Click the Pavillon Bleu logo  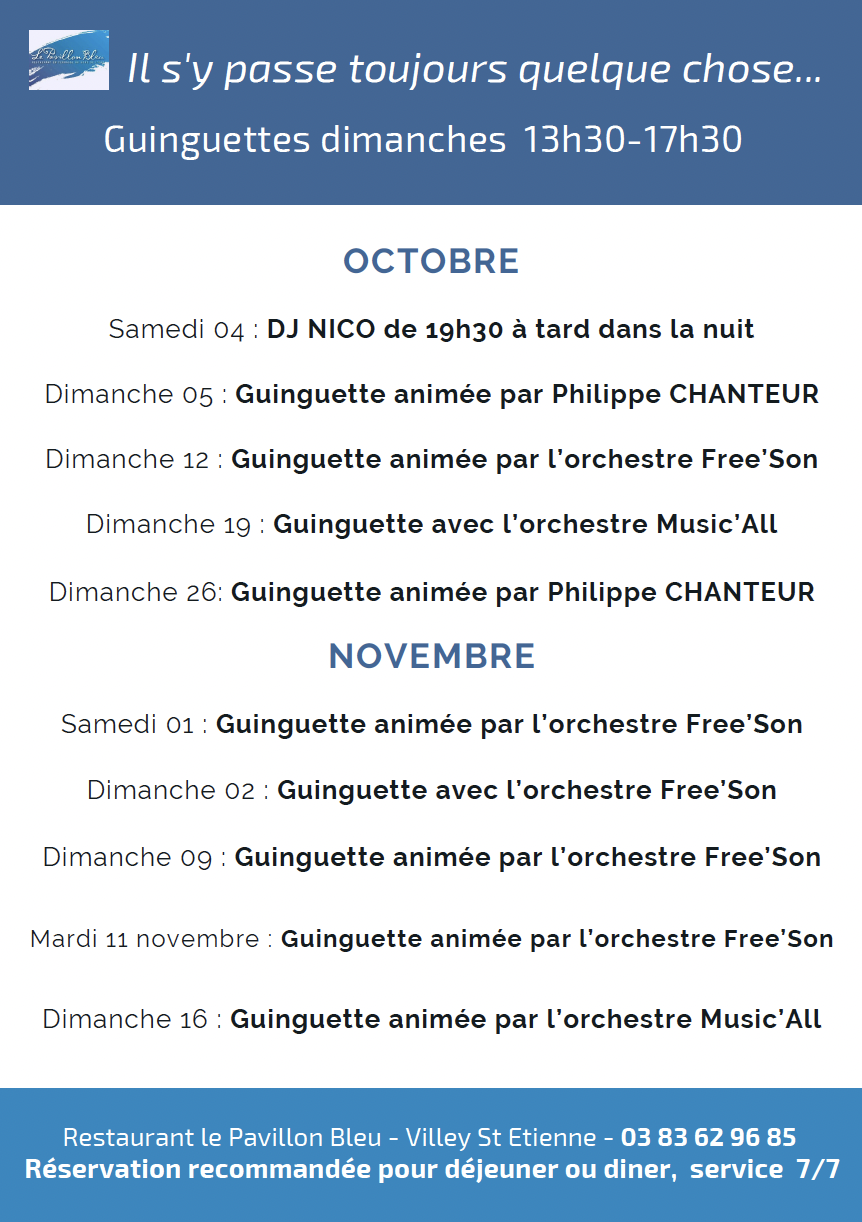(x=69, y=60)
